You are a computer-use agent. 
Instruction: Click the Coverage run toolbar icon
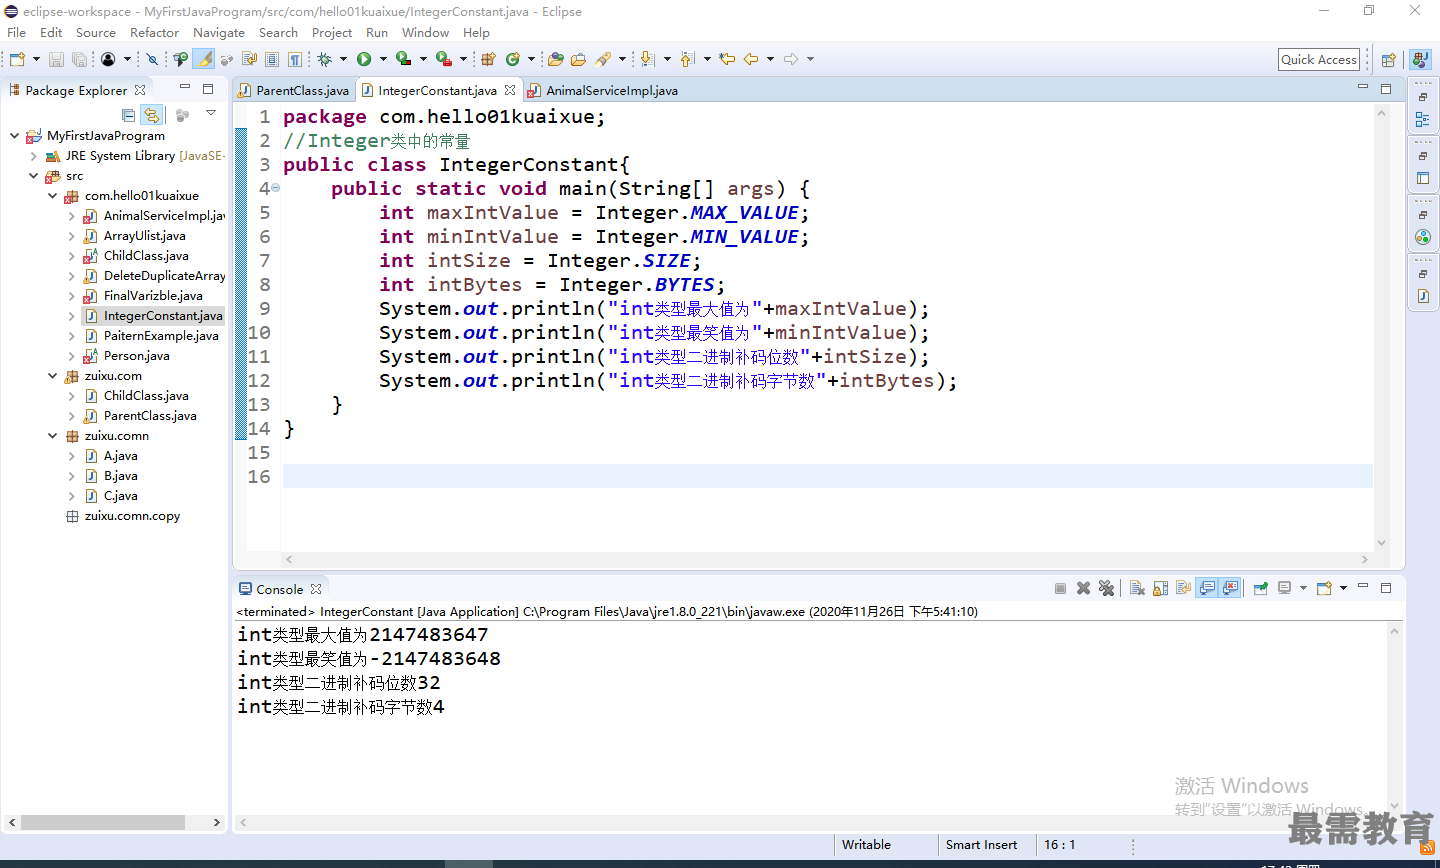click(x=403, y=59)
